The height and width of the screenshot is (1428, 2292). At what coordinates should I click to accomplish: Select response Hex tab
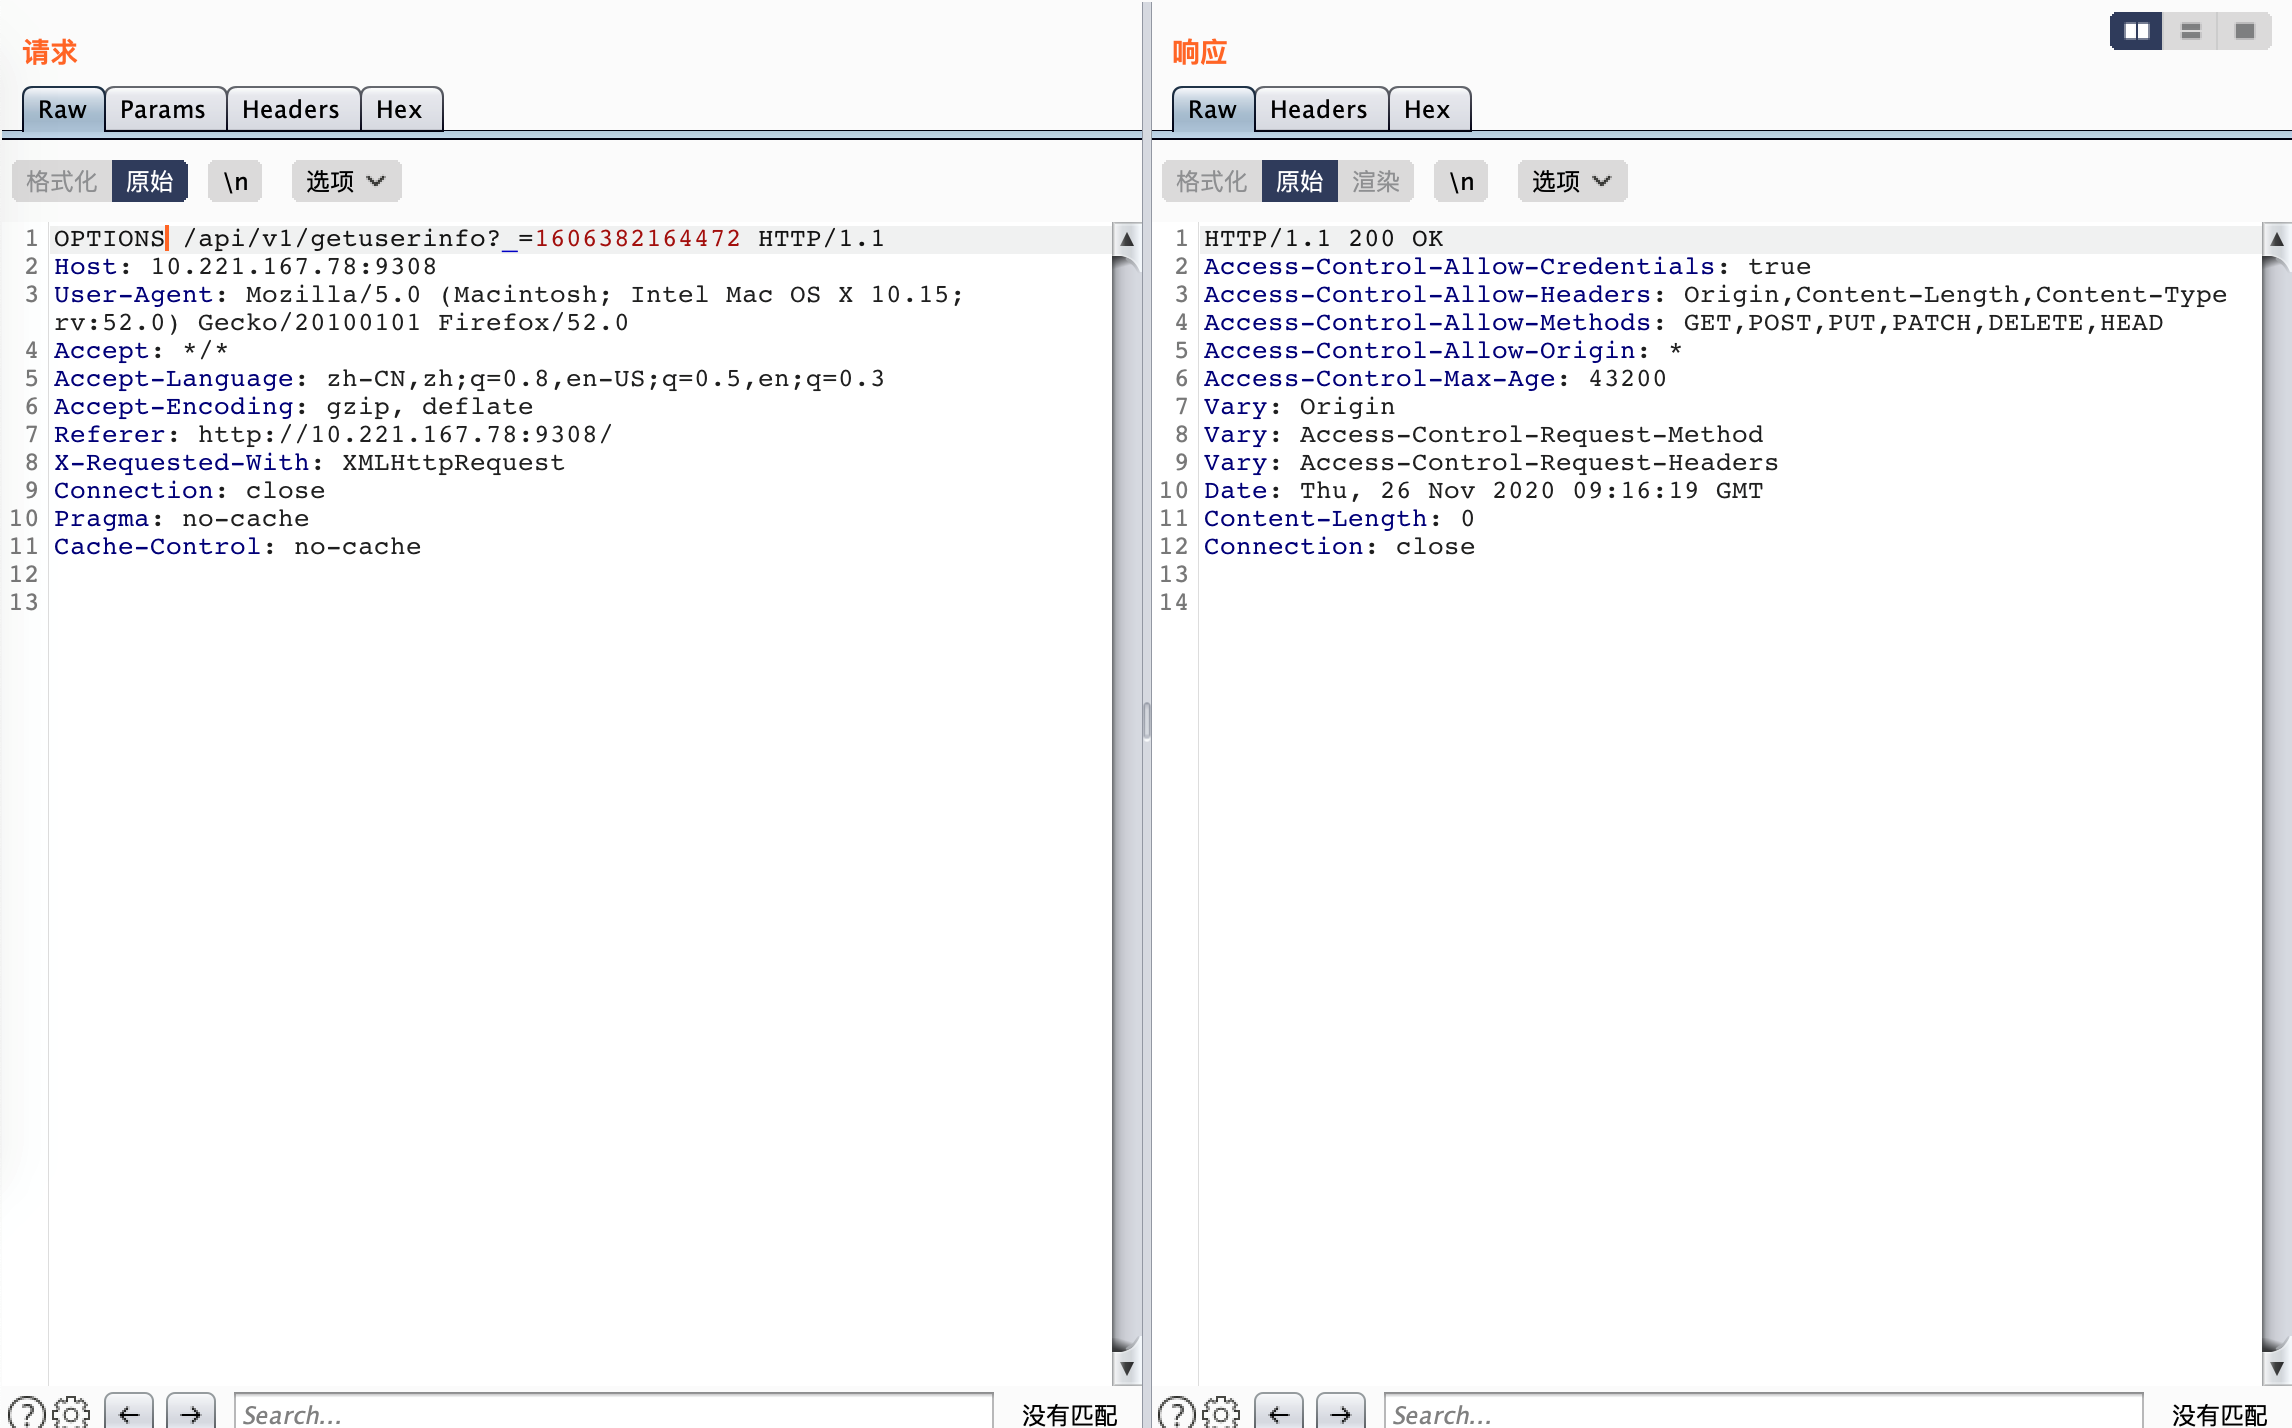coord(1428,109)
